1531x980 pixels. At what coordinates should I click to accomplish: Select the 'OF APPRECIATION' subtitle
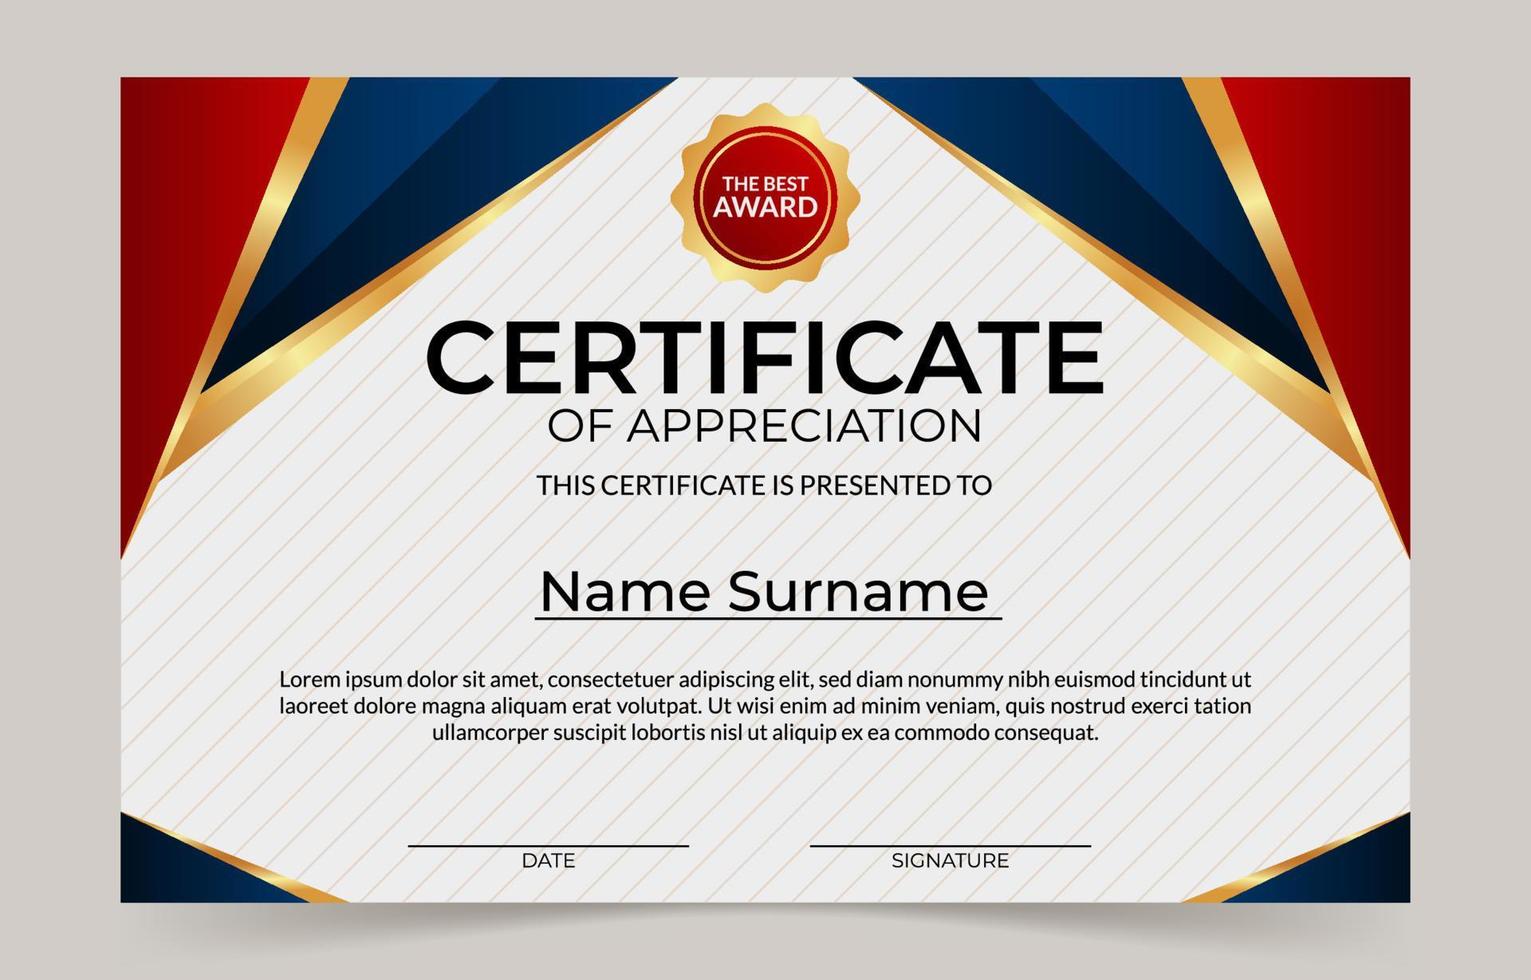point(765,426)
